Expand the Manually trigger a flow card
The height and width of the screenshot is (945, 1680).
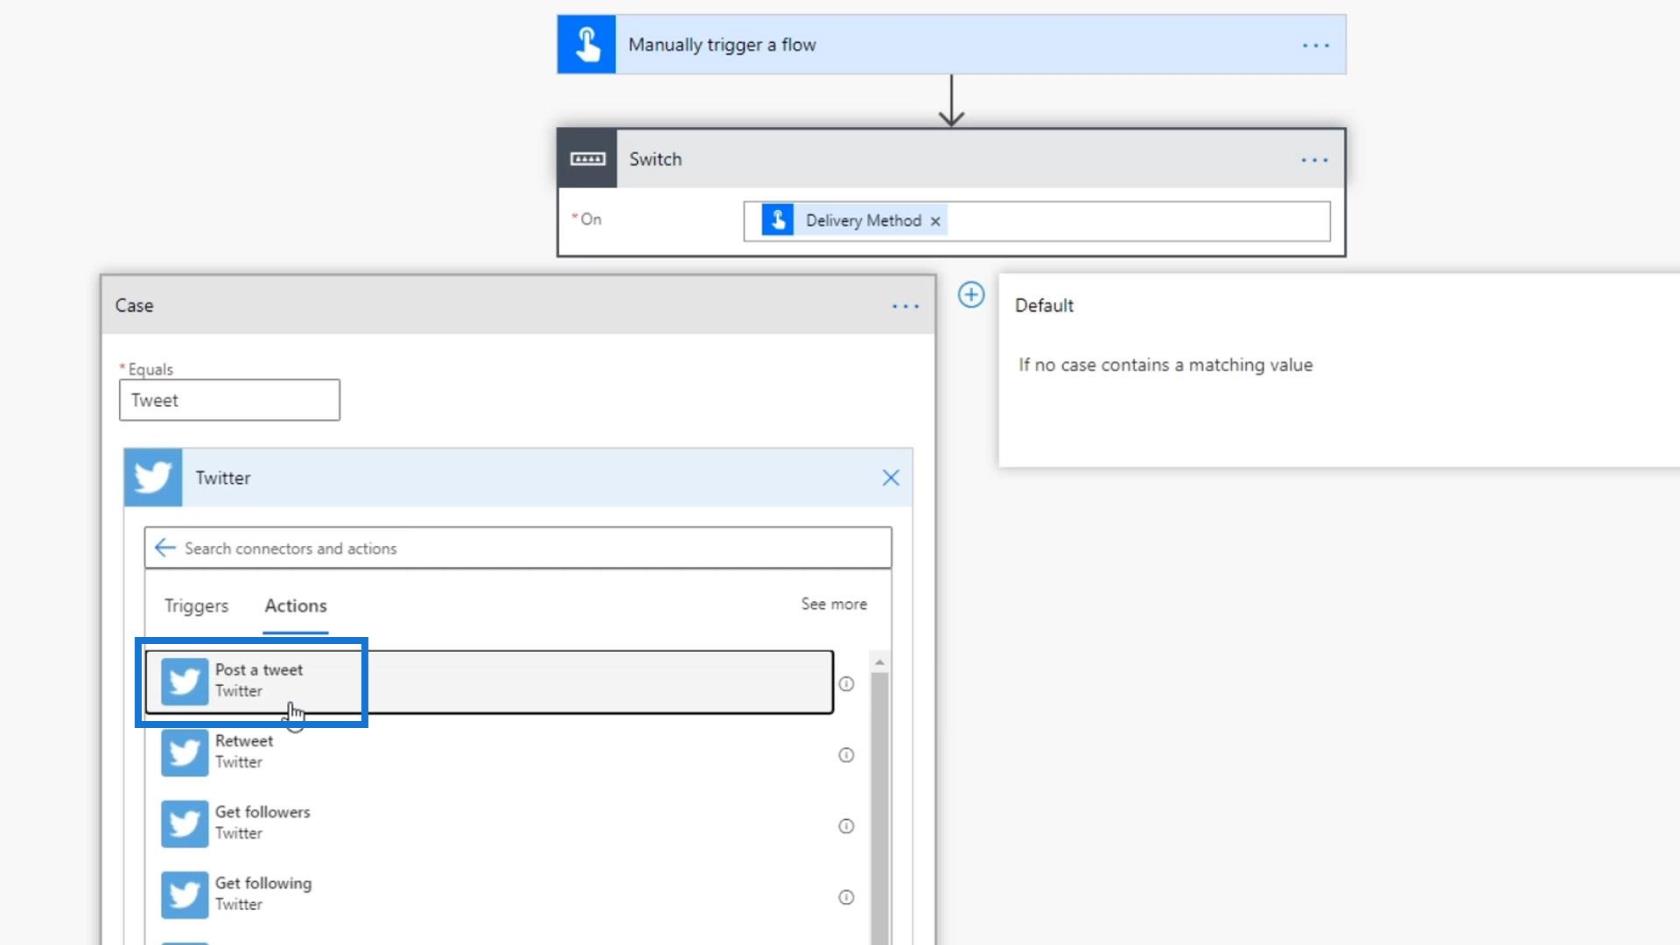pos(951,45)
